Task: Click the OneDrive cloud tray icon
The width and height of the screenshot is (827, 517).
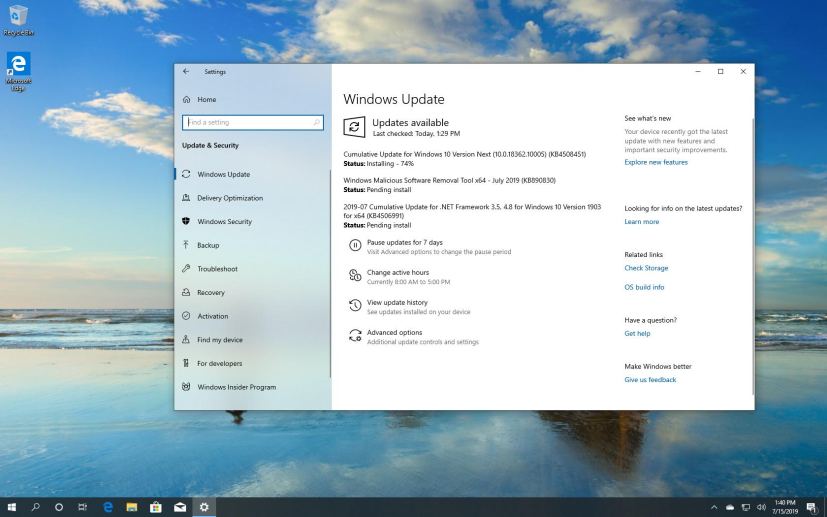Action: point(730,508)
